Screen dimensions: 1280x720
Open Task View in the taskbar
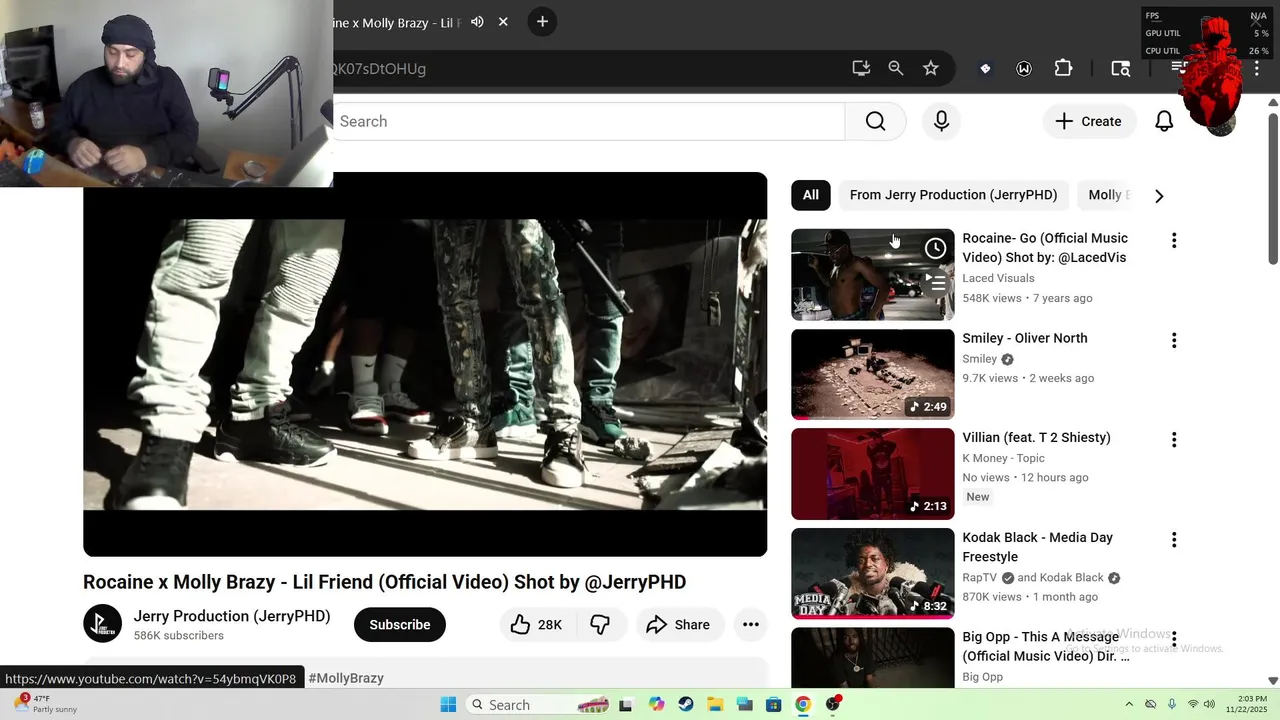pos(626,704)
